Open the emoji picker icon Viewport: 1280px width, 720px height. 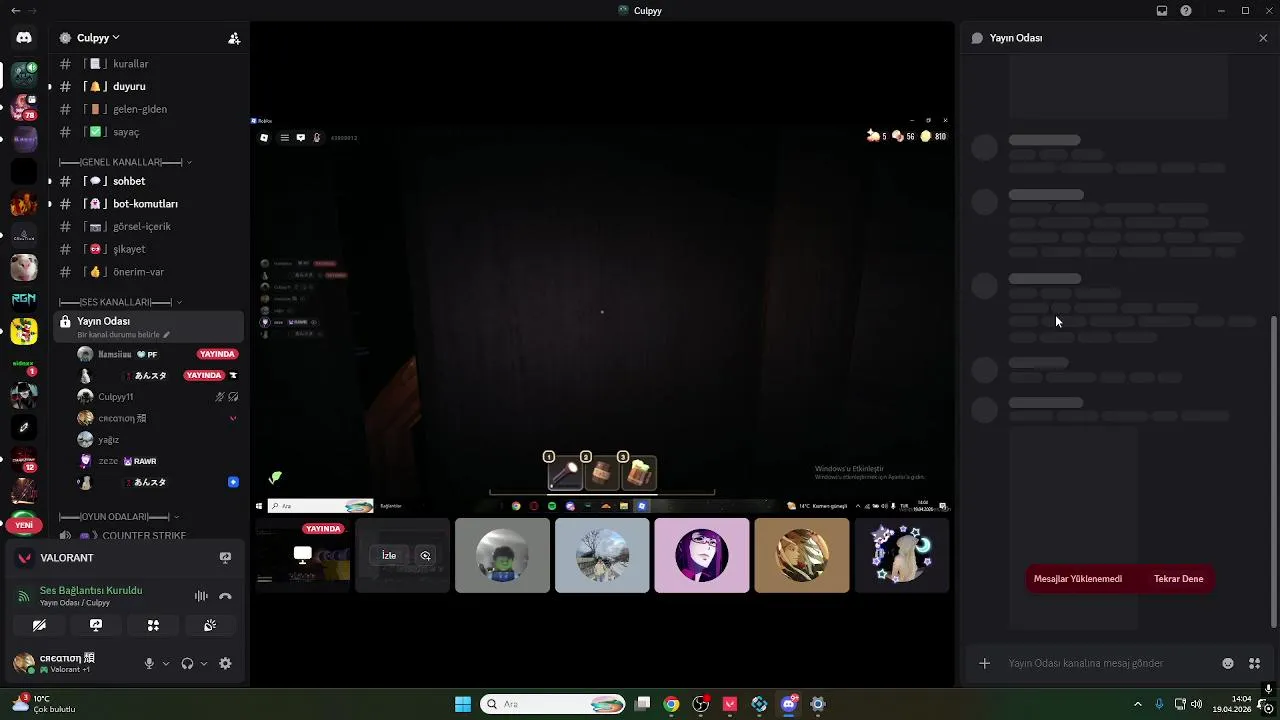1228,663
